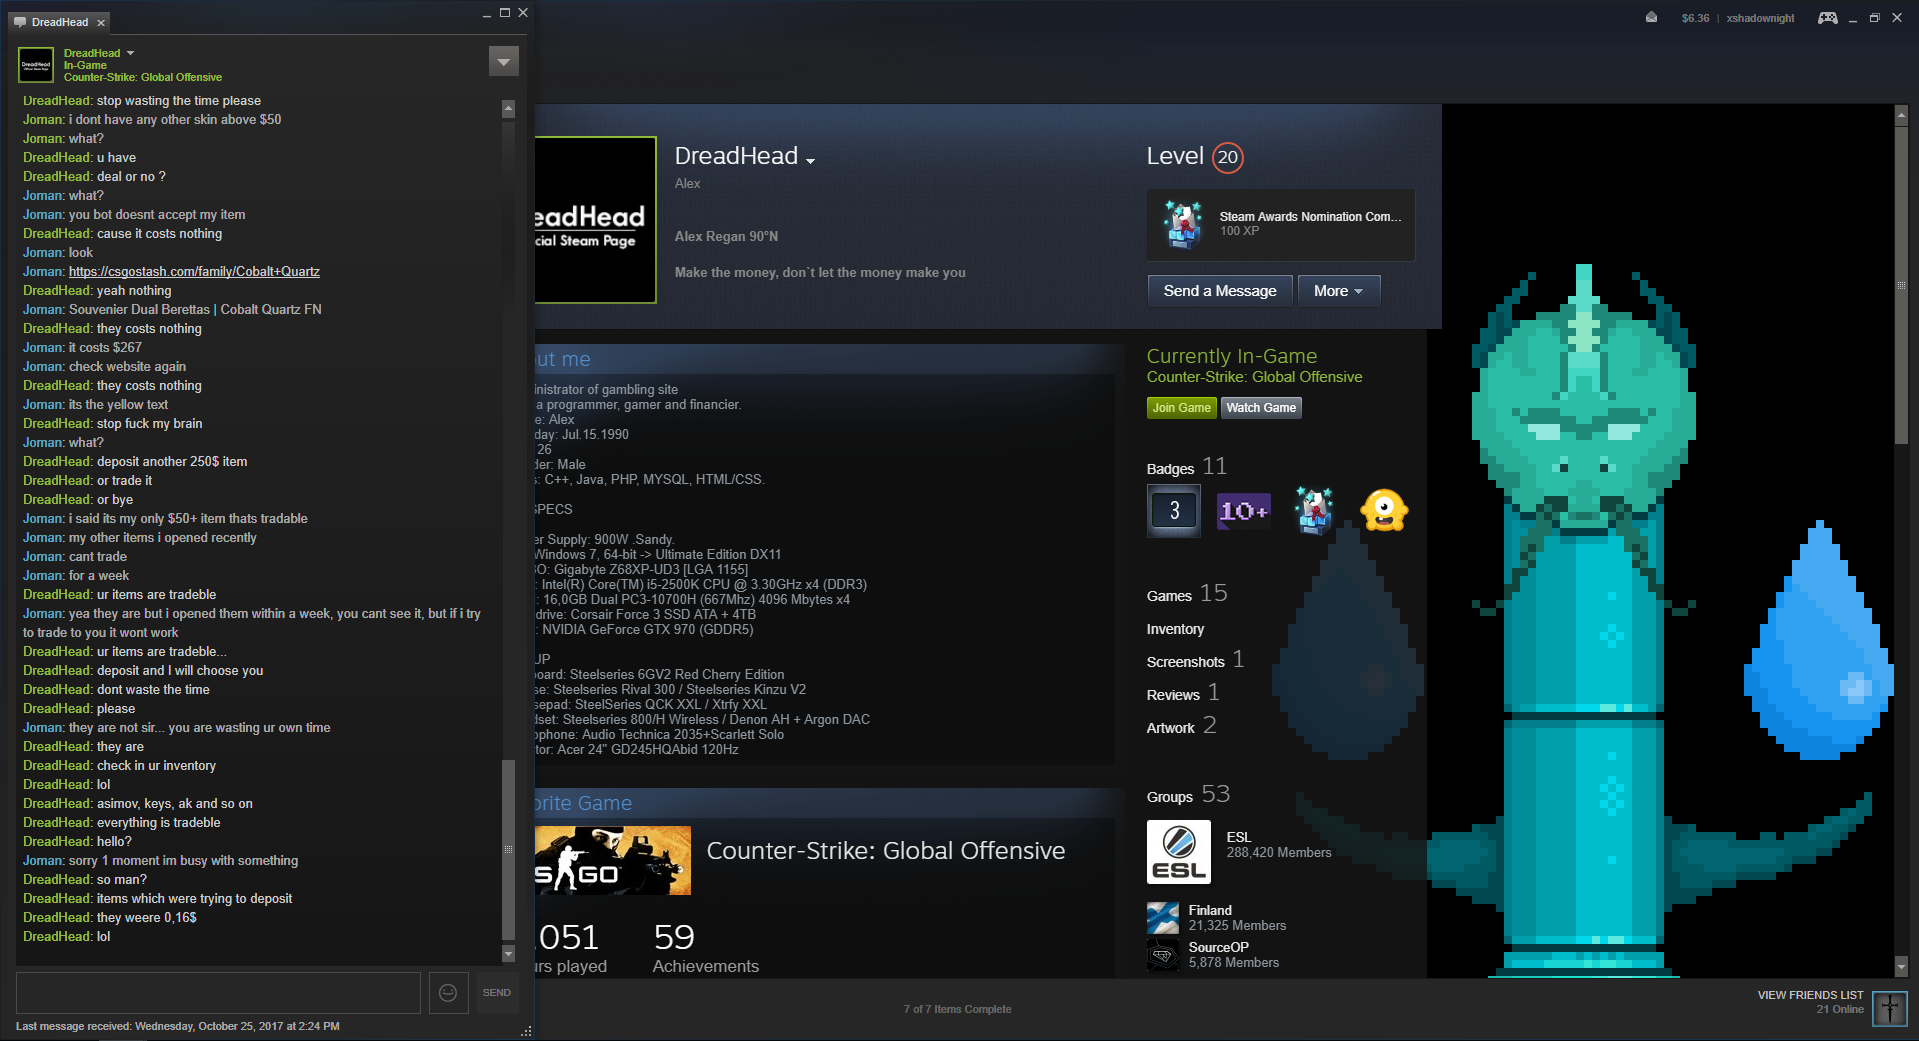This screenshot has height=1041, width=1919.
Task: Click the chat scrollbar up arrow
Action: [508, 108]
